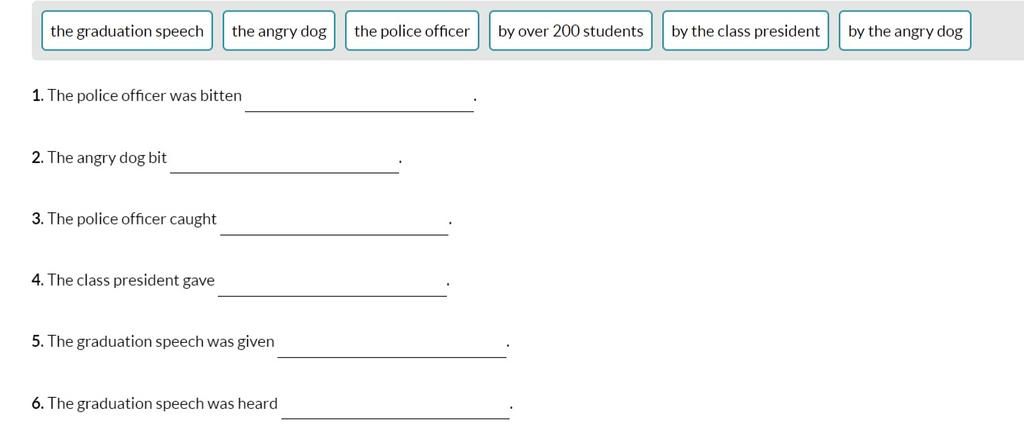Choose the 'the police officer' tile
The image size is (1024, 440).
click(412, 31)
